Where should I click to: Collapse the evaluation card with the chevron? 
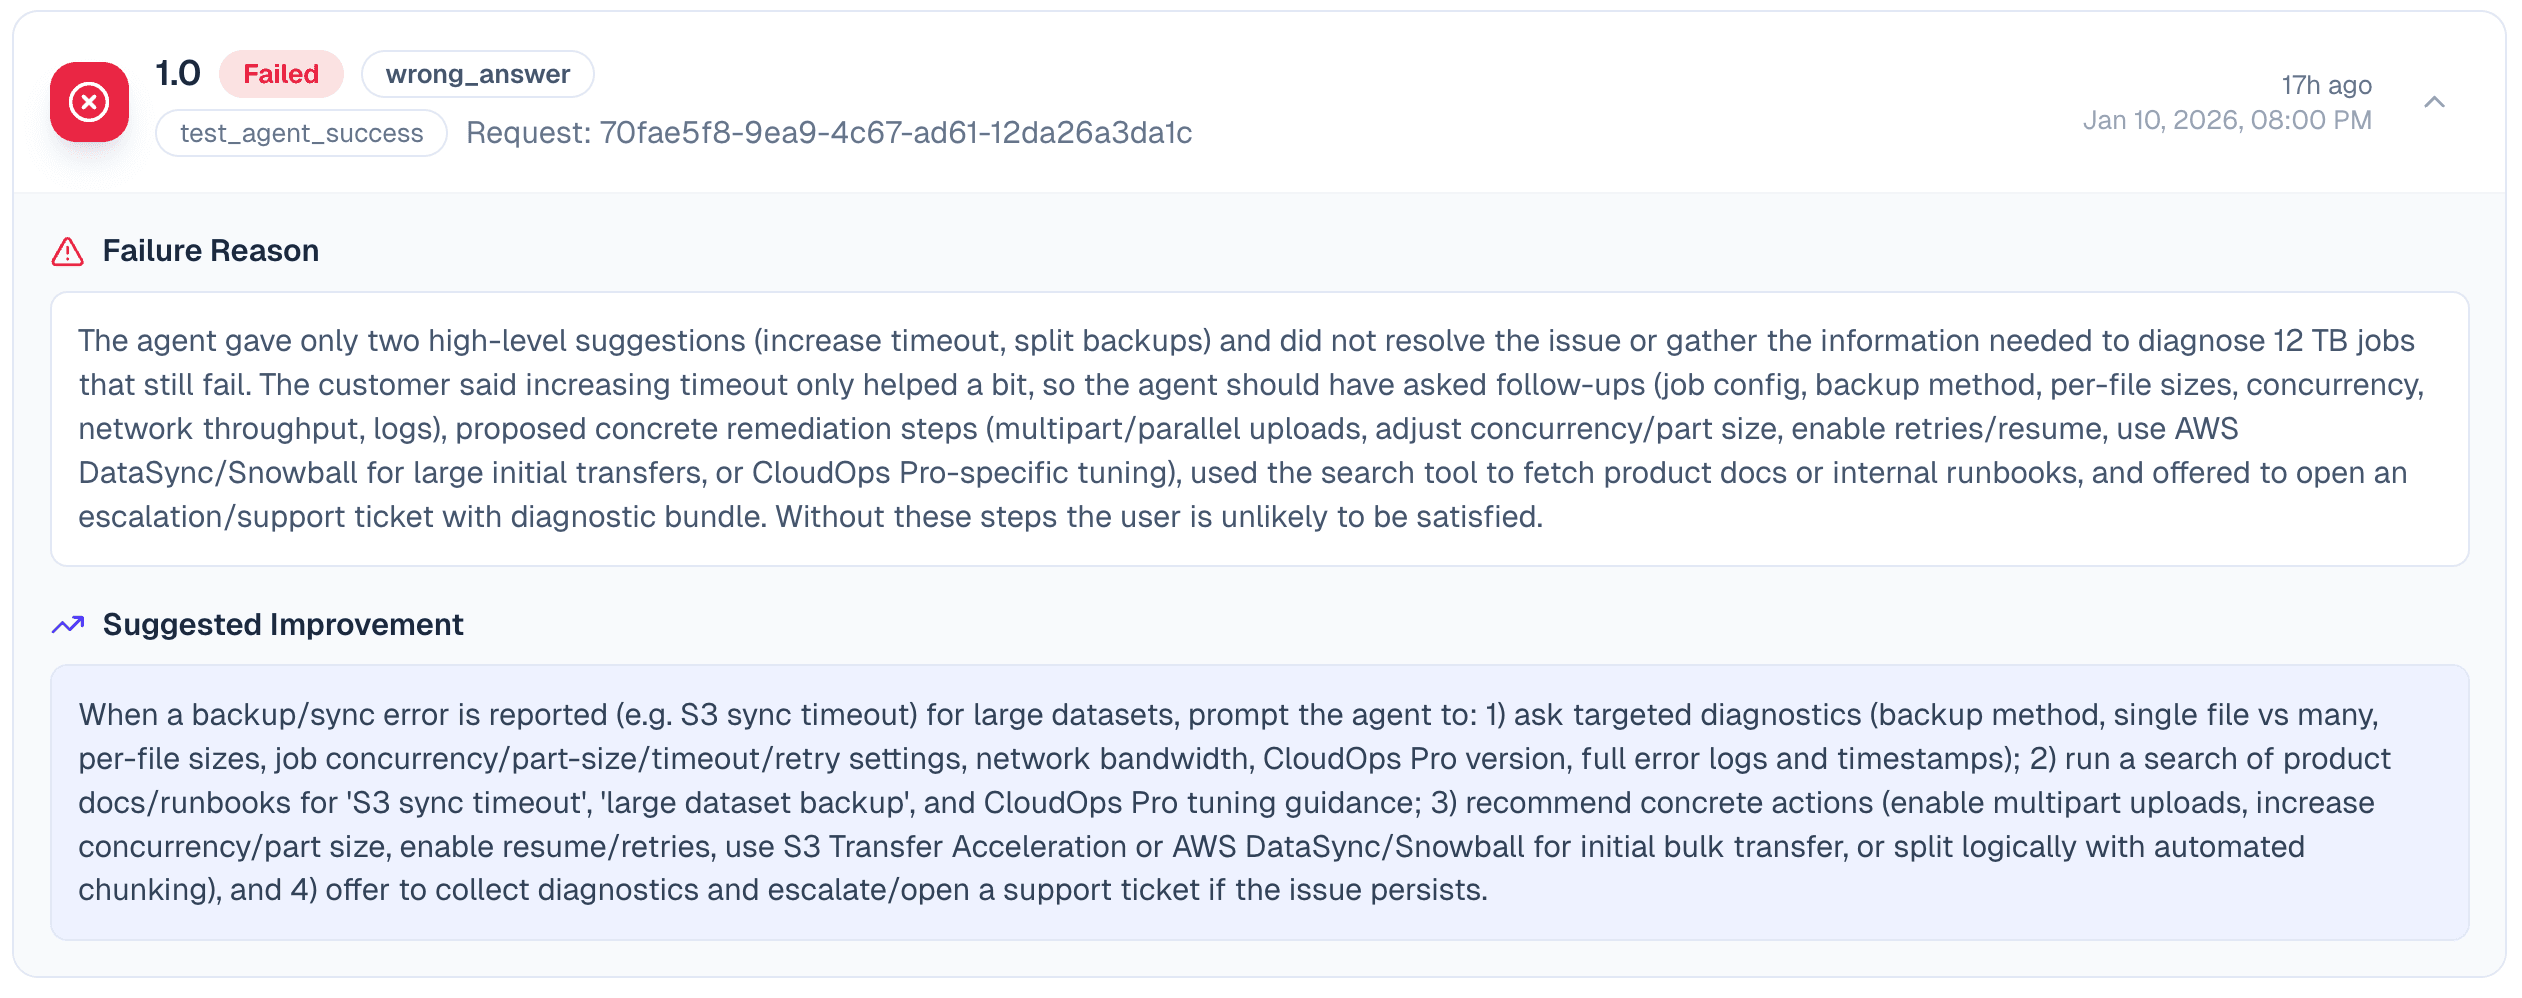point(2434,102)
